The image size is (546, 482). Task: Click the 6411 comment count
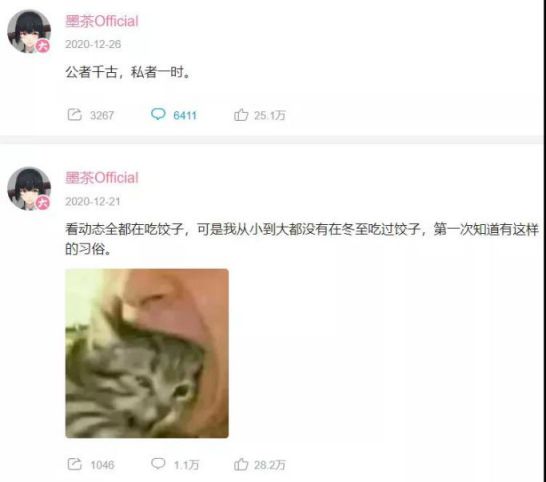pyautogui.click(x=185, y=115)
